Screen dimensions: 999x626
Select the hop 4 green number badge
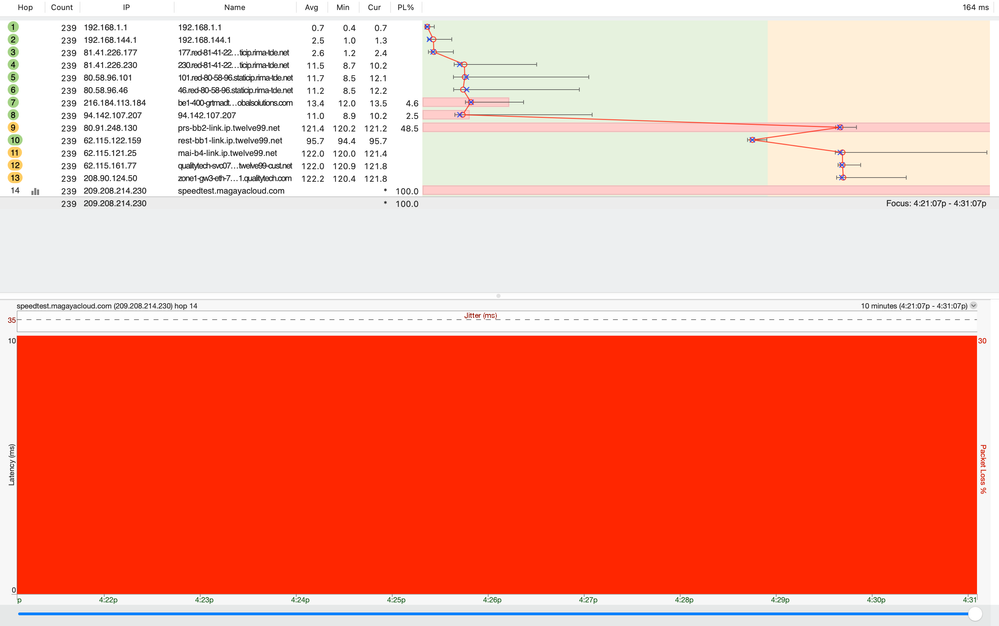pos(13,64)
